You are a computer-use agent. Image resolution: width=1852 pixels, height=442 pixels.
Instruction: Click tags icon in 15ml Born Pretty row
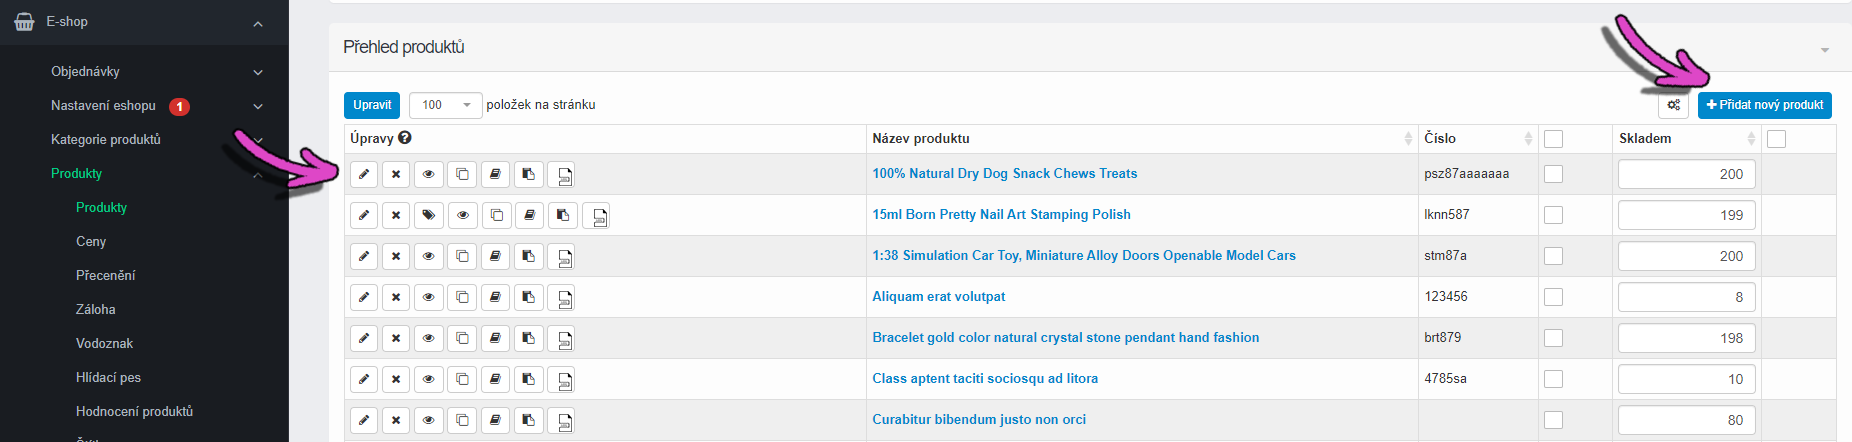[x=429, y=215]
